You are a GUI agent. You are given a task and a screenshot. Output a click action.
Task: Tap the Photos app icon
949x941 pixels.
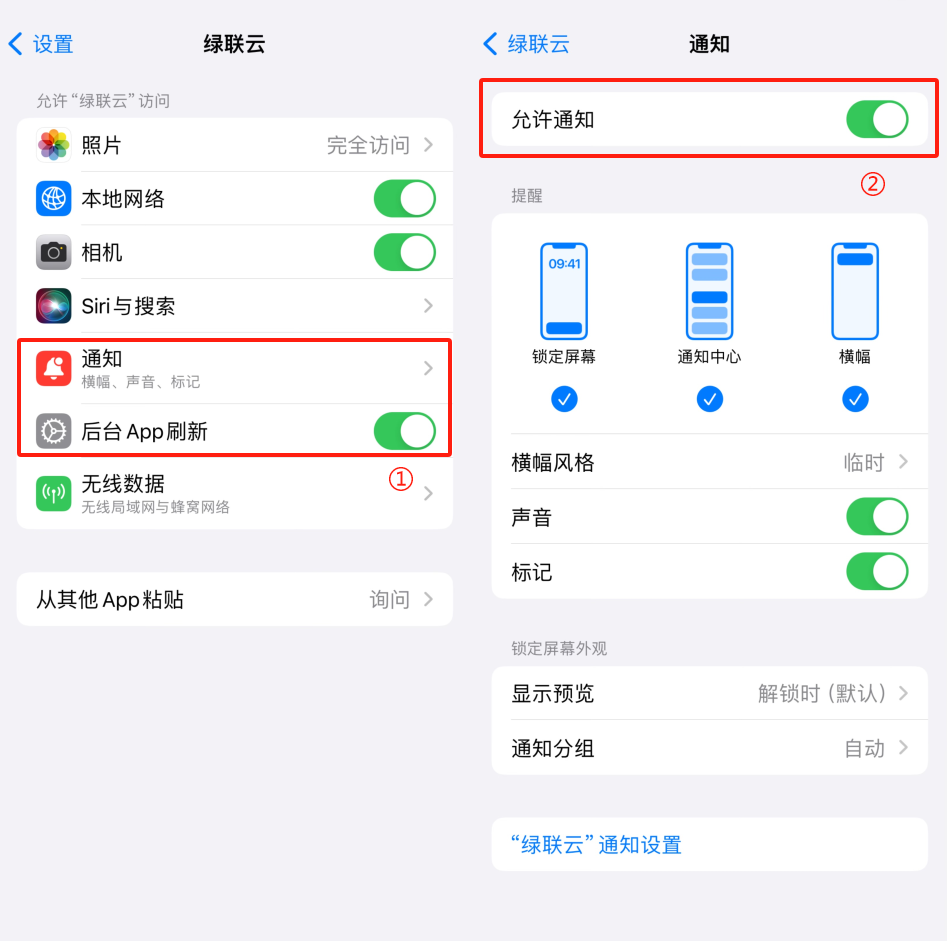(53, 145)
